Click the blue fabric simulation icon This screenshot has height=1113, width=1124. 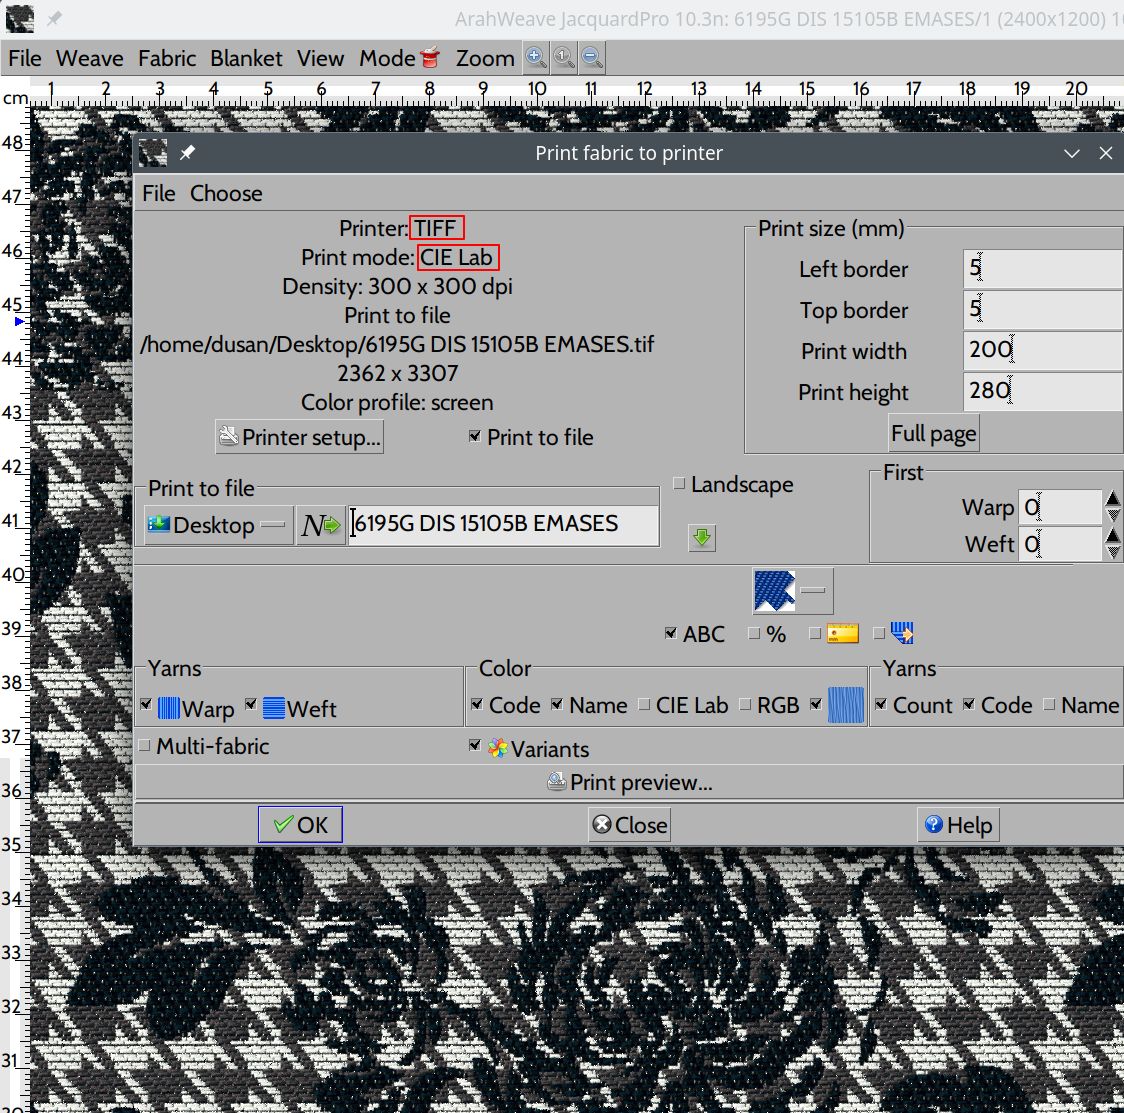click(775, 591)
